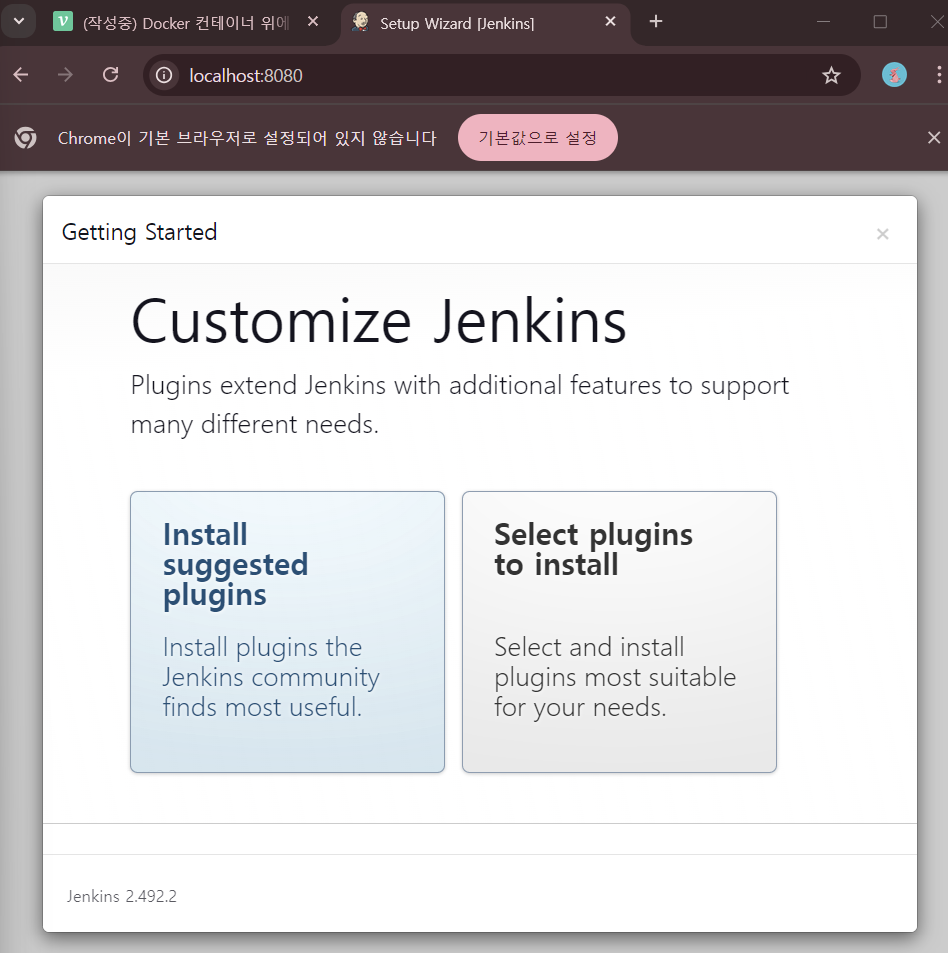The image size is (948, 953).
Task: Click the Customize Jenkins heading
Action: click(379, 321)
